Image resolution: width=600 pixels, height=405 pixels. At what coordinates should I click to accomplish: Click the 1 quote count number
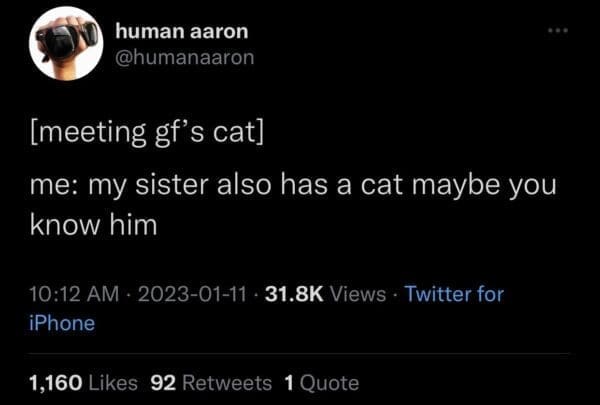point(289,382)
